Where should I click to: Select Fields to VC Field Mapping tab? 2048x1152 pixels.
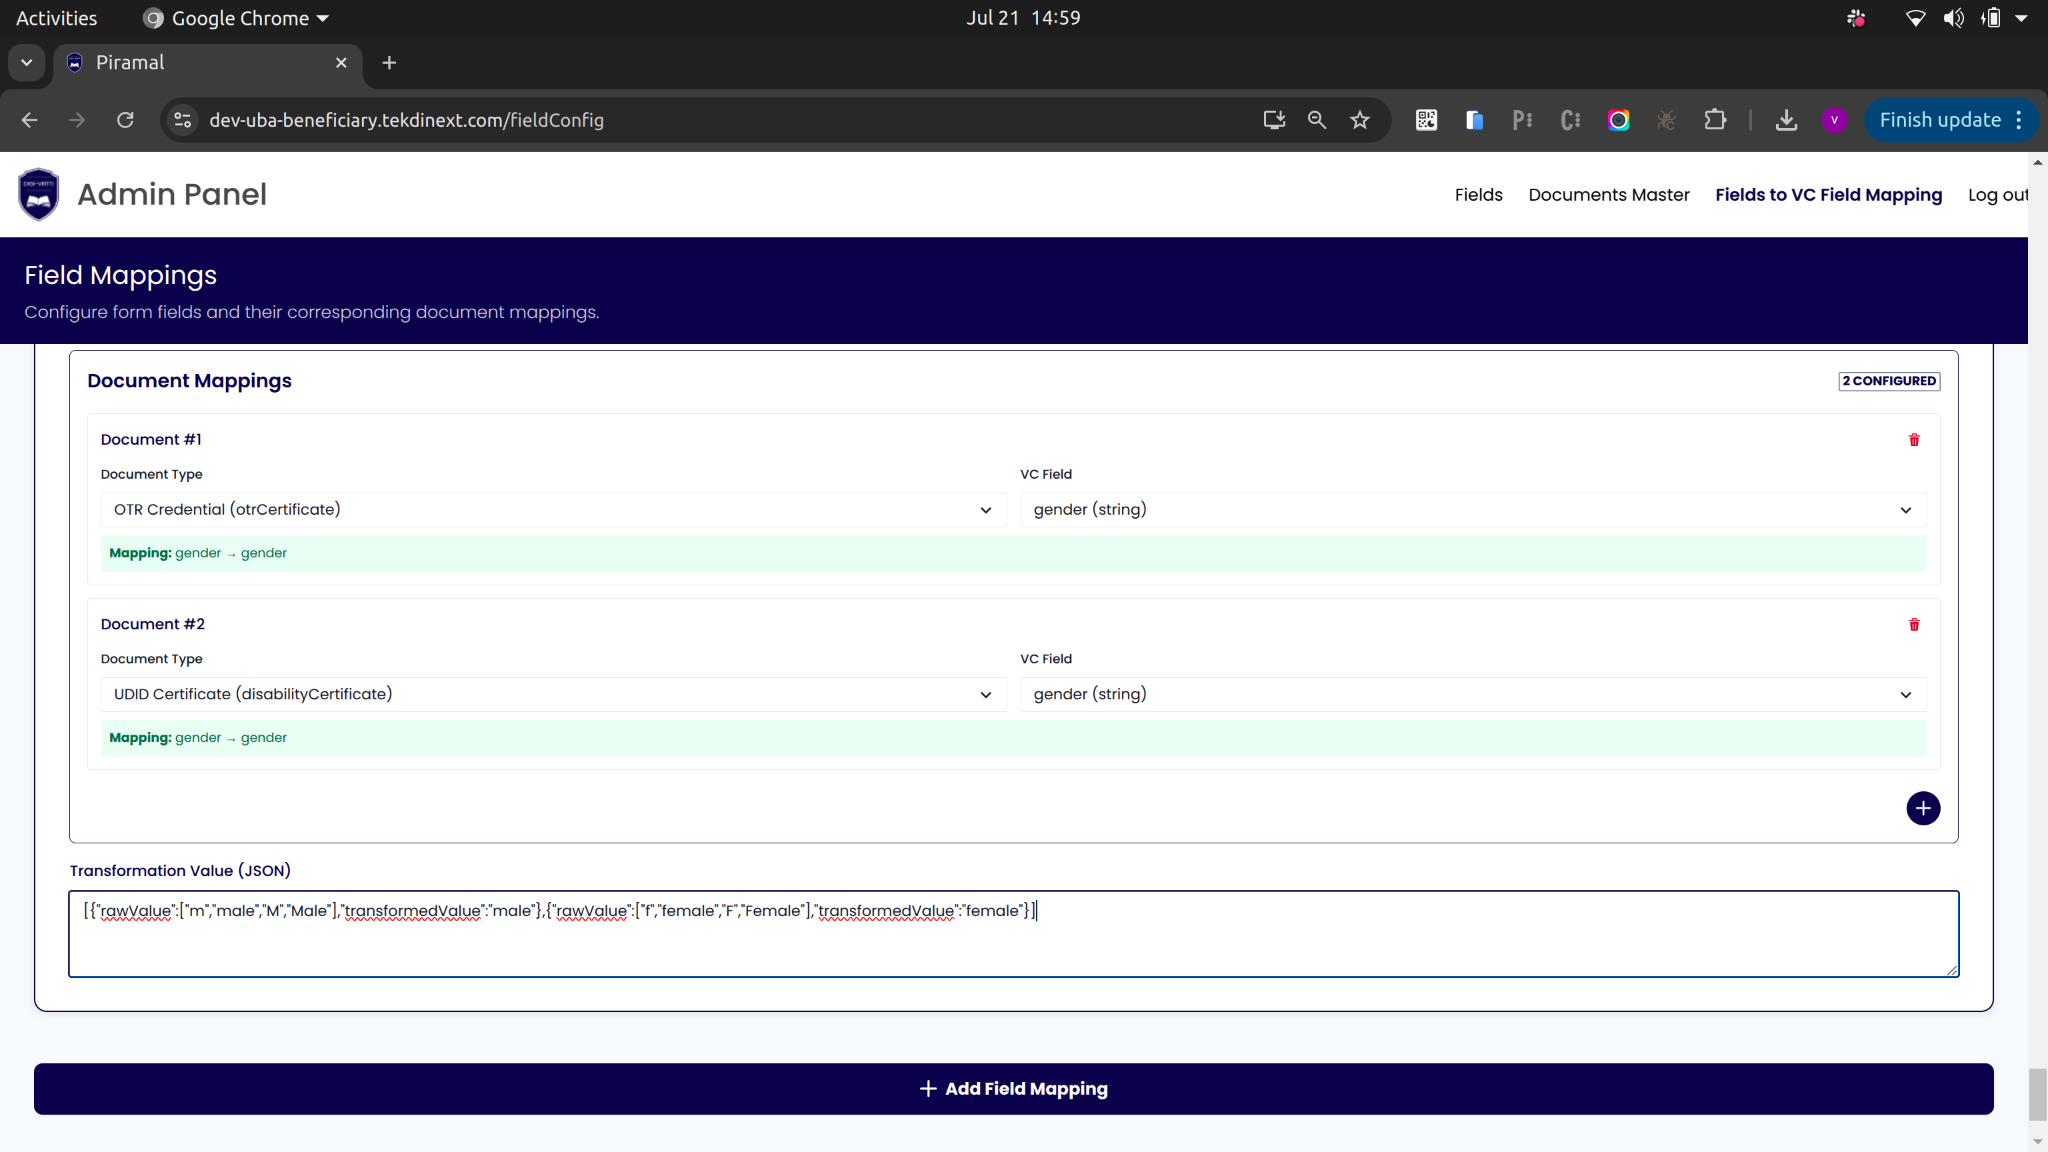point(1828,195)
